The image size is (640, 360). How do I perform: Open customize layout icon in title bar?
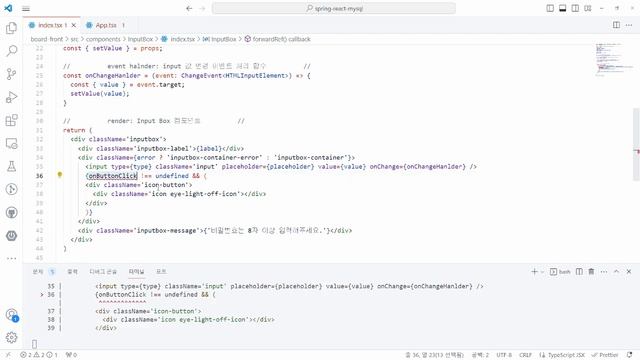click(588, 8)
